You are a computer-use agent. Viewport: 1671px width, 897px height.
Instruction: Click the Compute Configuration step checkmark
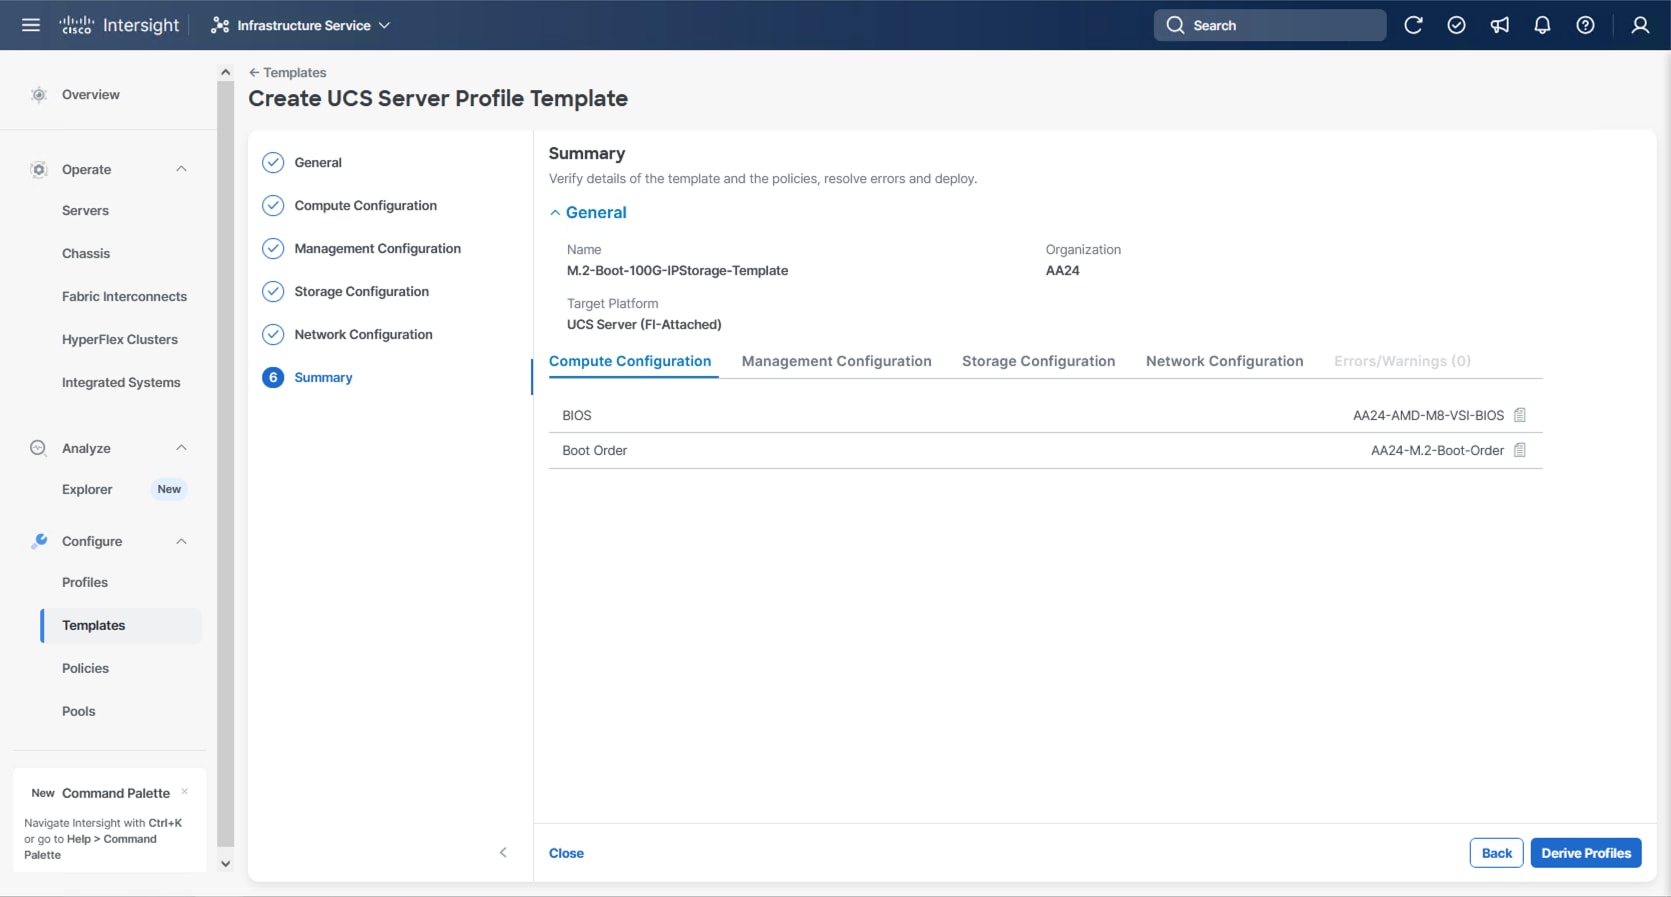coord(273,205)
